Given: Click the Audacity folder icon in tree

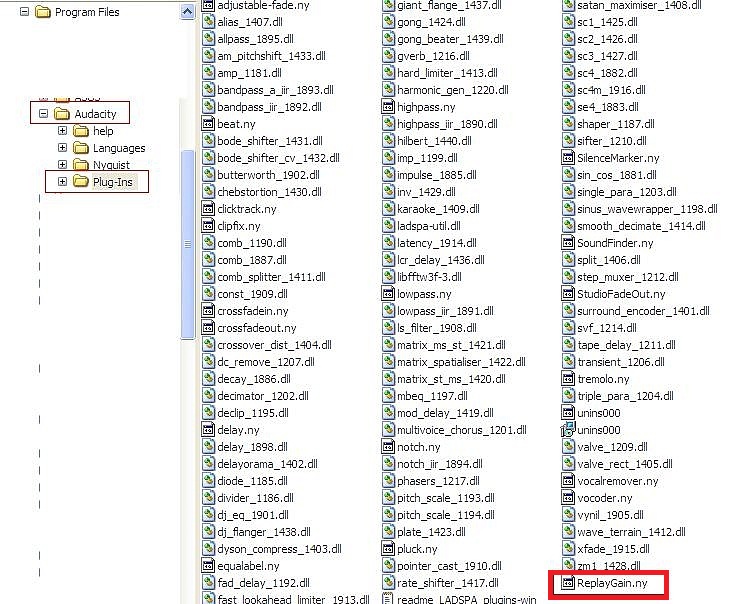Looking at the screenshot, I should pos(62,114).
